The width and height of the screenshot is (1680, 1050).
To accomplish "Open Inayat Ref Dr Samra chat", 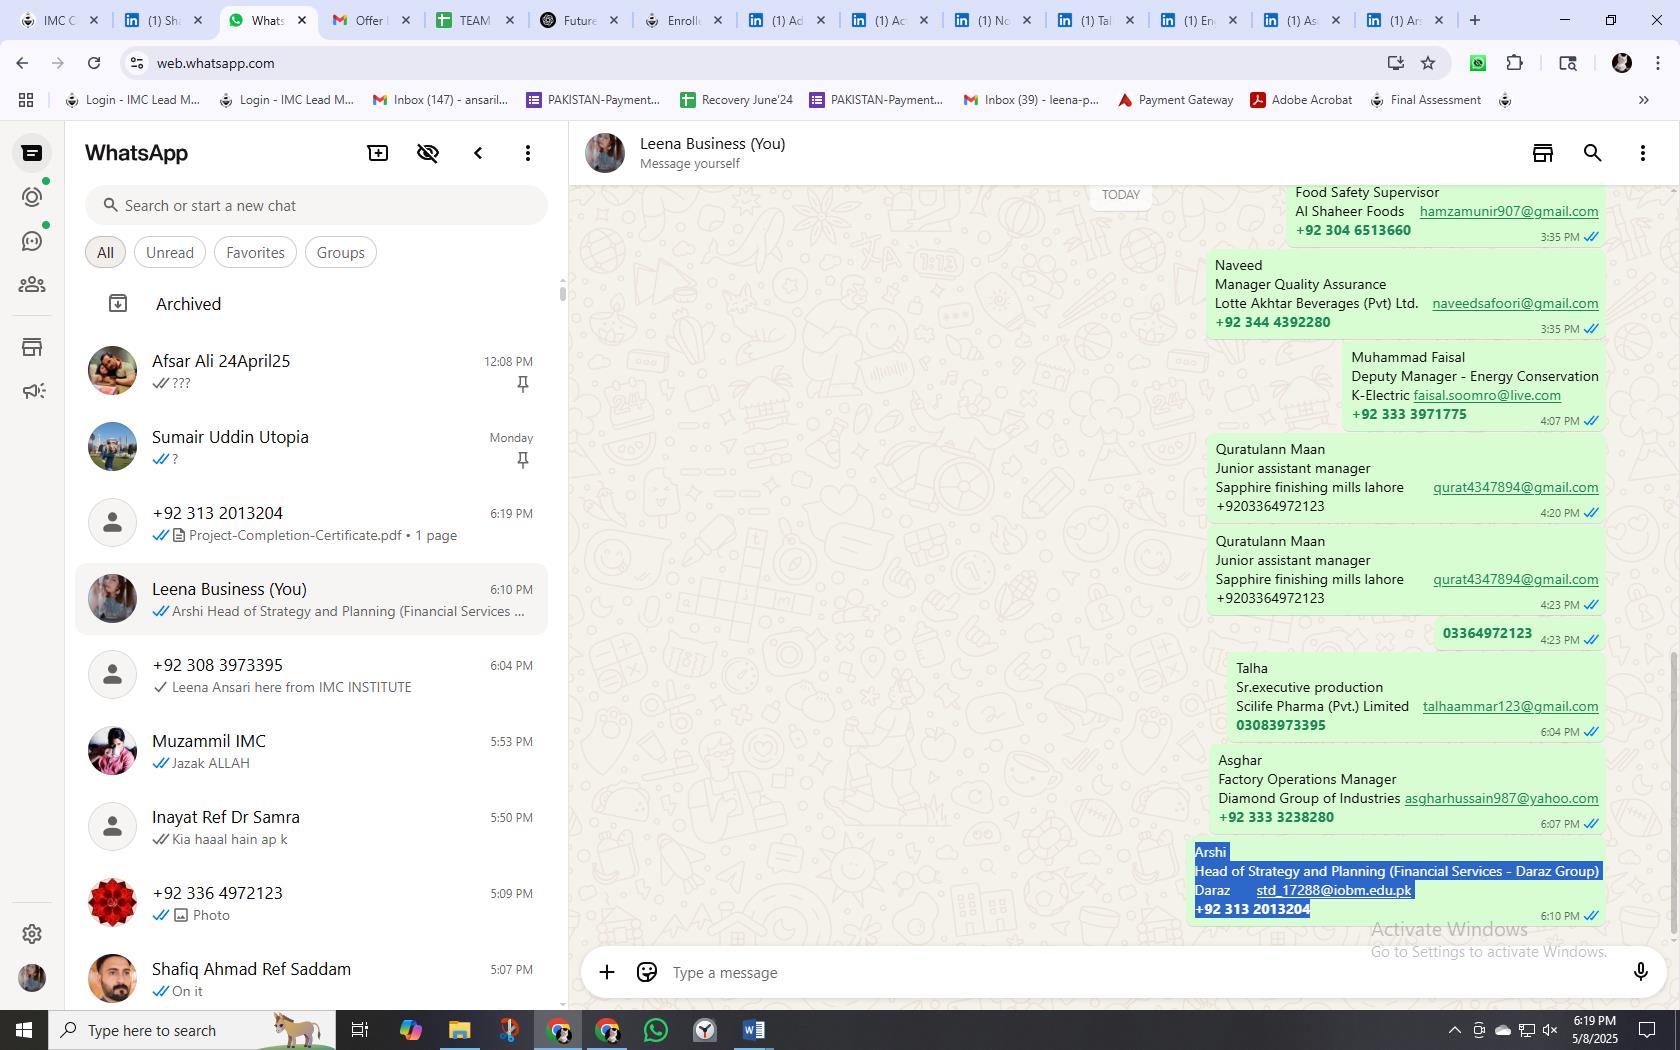I will tap(311, 827).
